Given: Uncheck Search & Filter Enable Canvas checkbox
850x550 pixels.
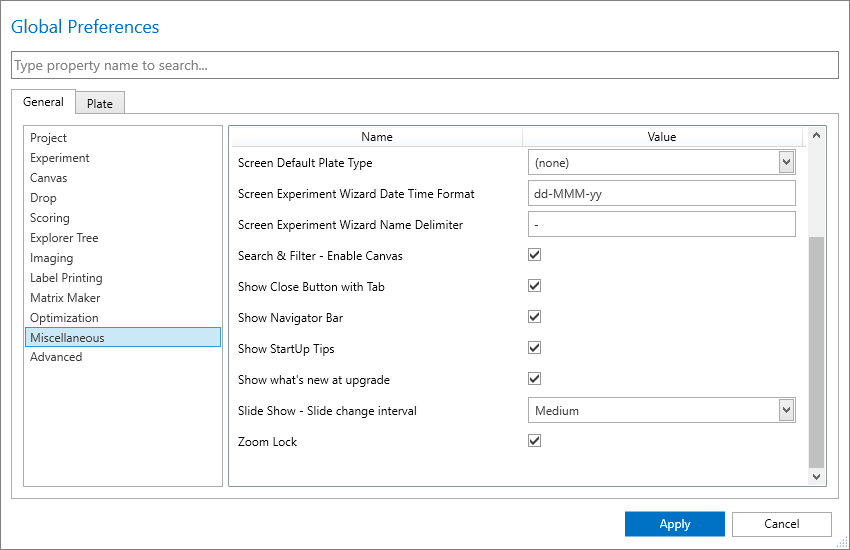Looking at the screenshot, I should pyautogui.click(x=534, y=255).
